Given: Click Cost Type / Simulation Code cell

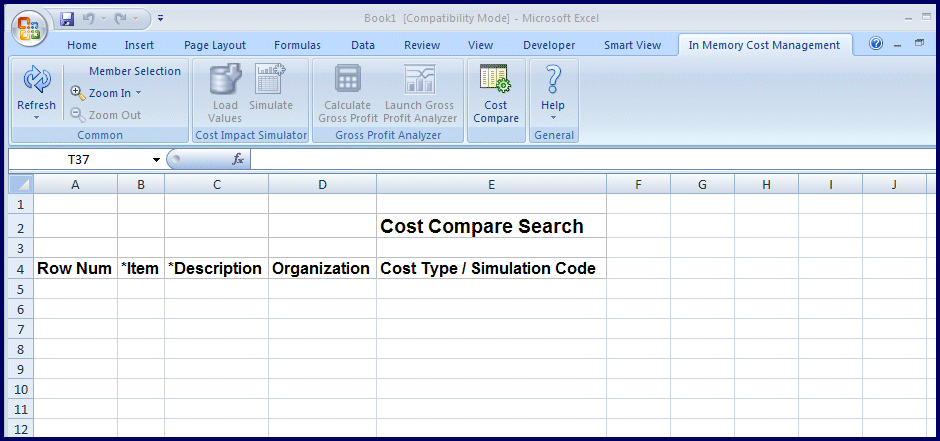Looking at the screenshot, I should [x=492, y=268].
